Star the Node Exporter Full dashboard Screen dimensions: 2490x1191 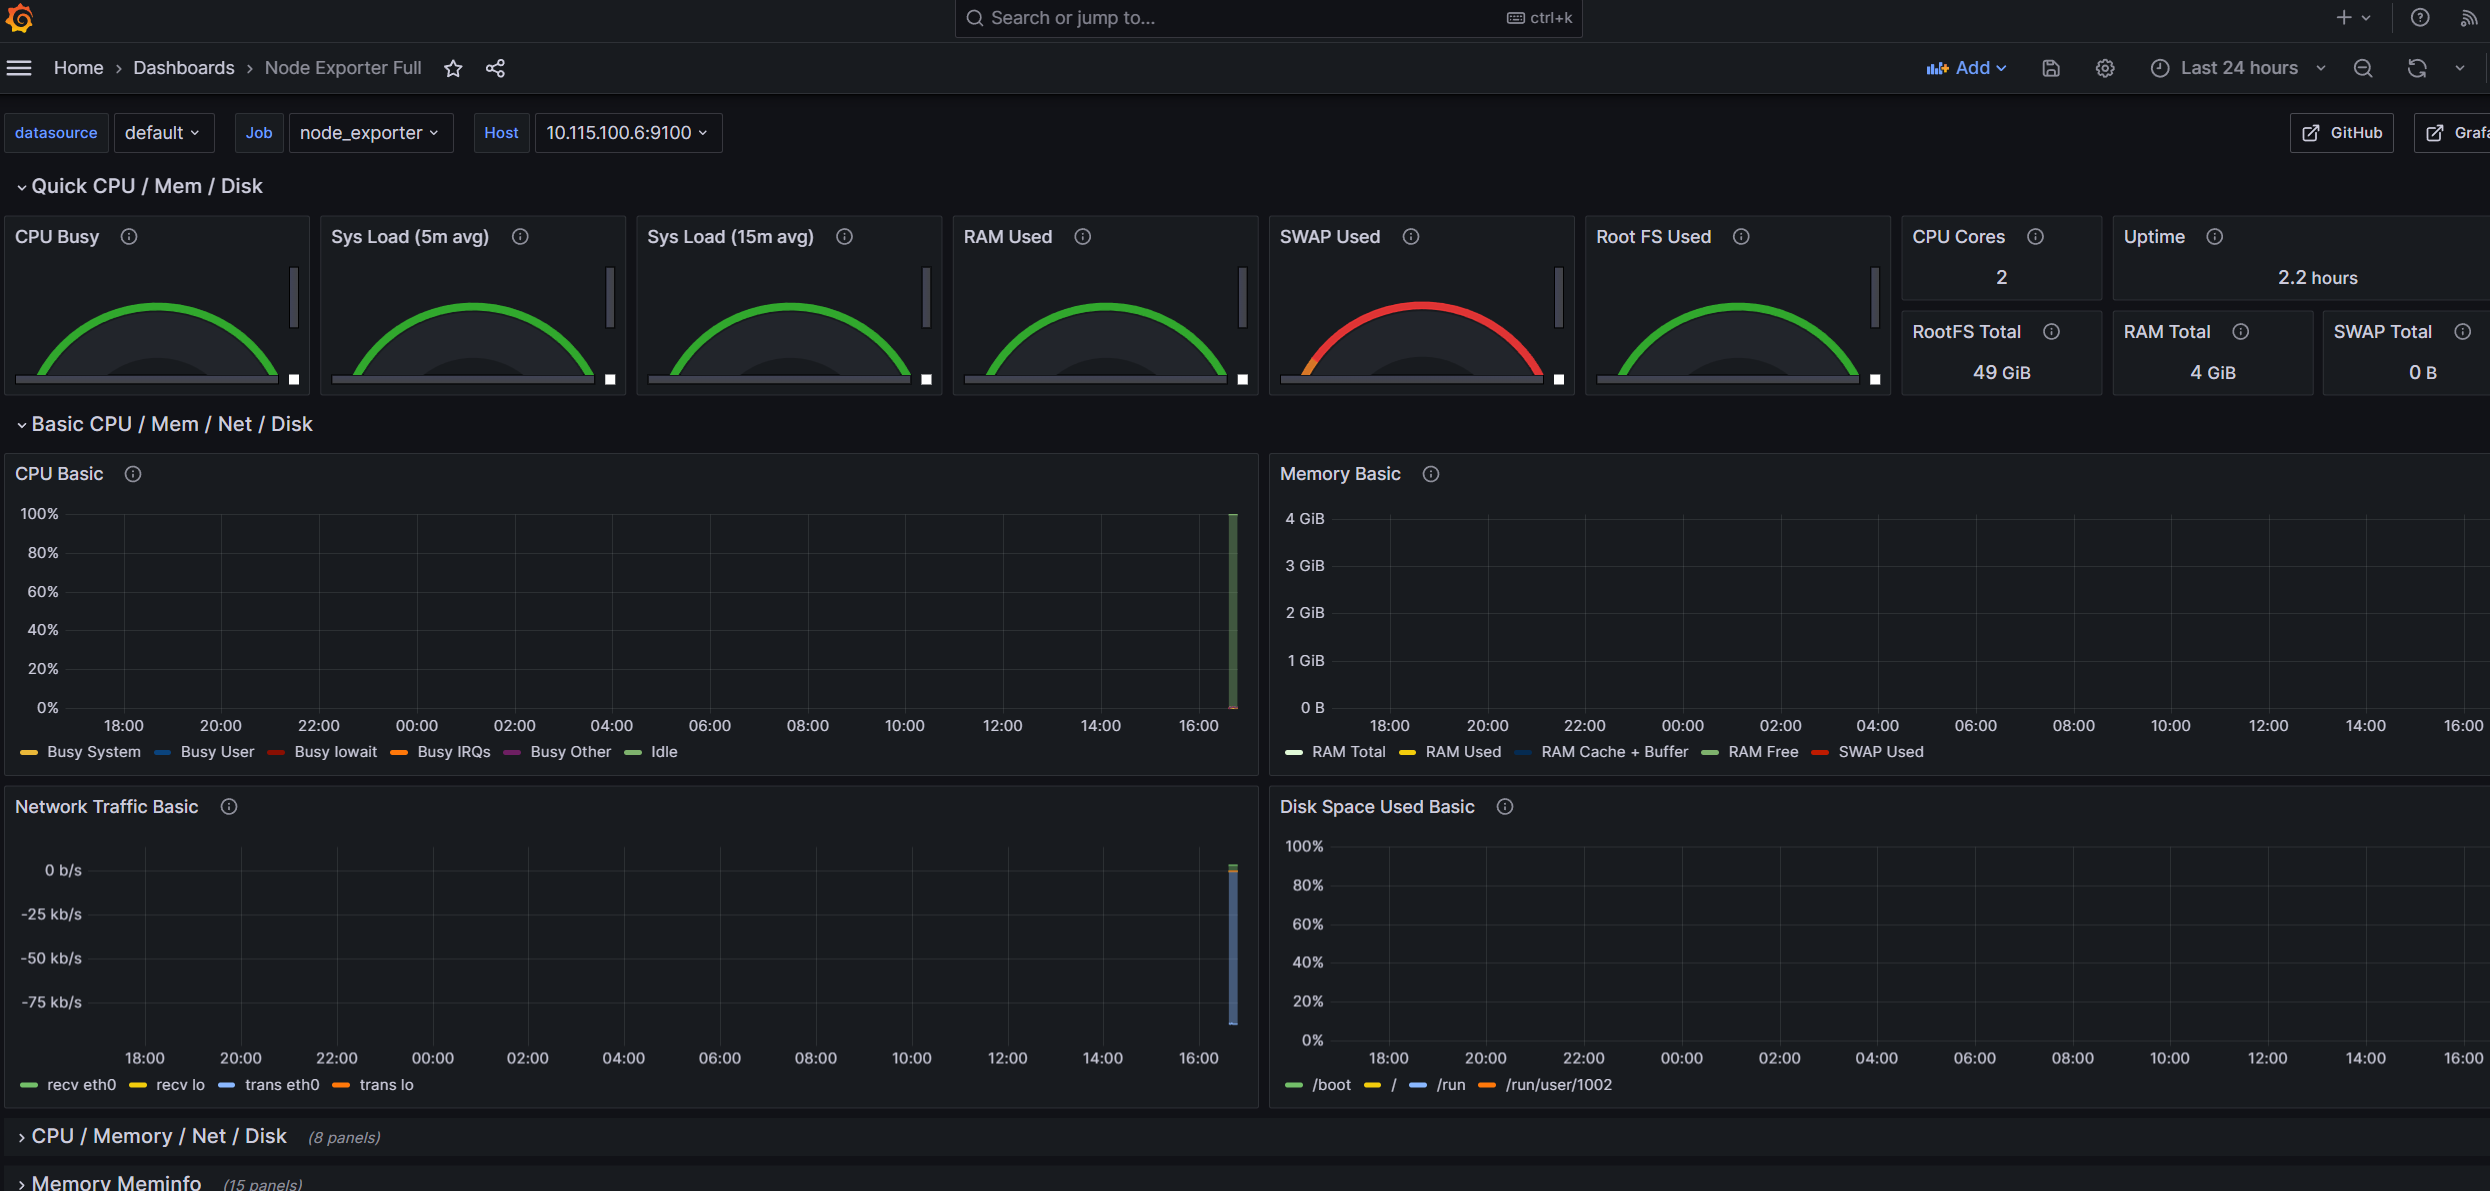453,68
